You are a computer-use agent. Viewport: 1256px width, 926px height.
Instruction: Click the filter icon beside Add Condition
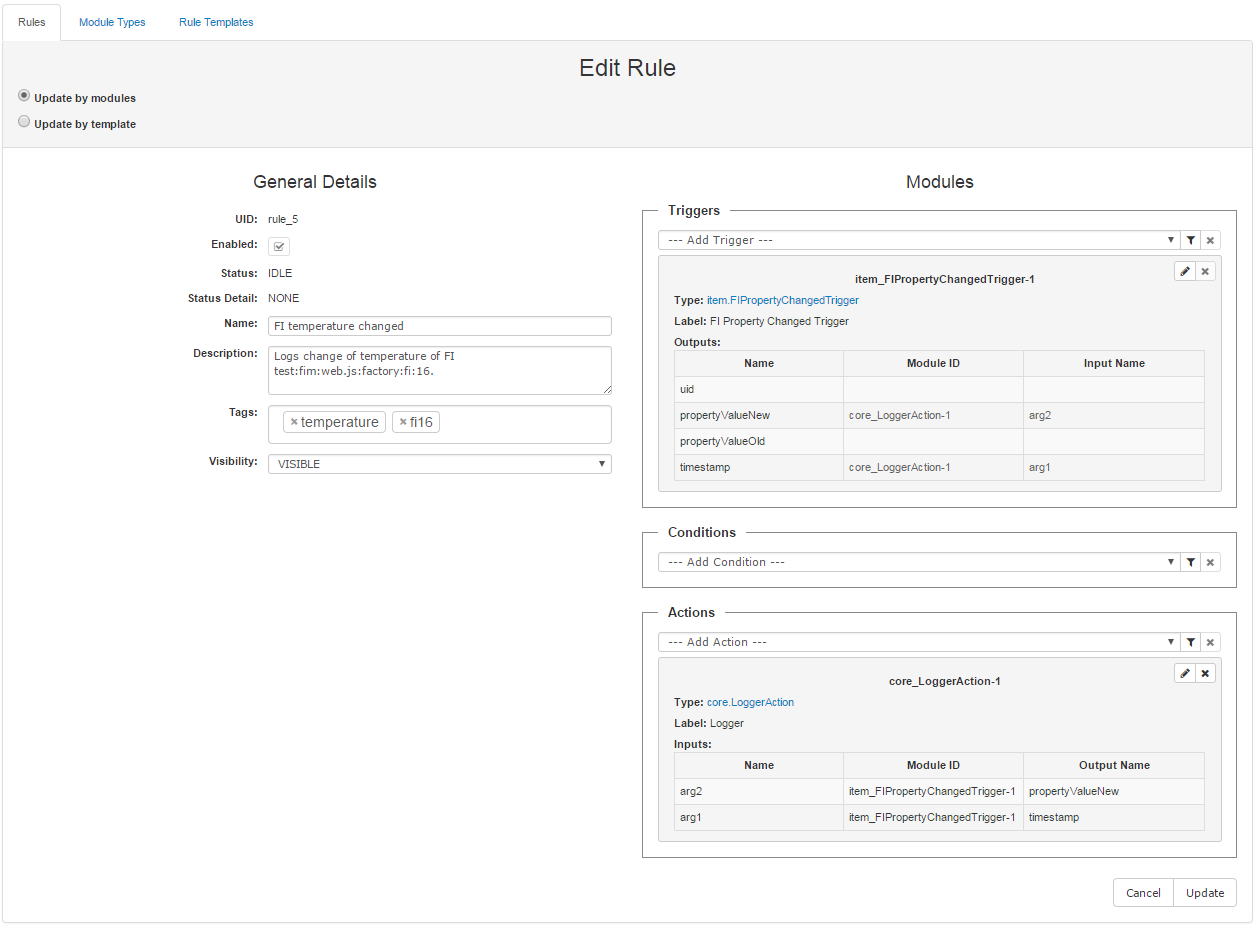pyautogui.click(x=1190, y=562)
